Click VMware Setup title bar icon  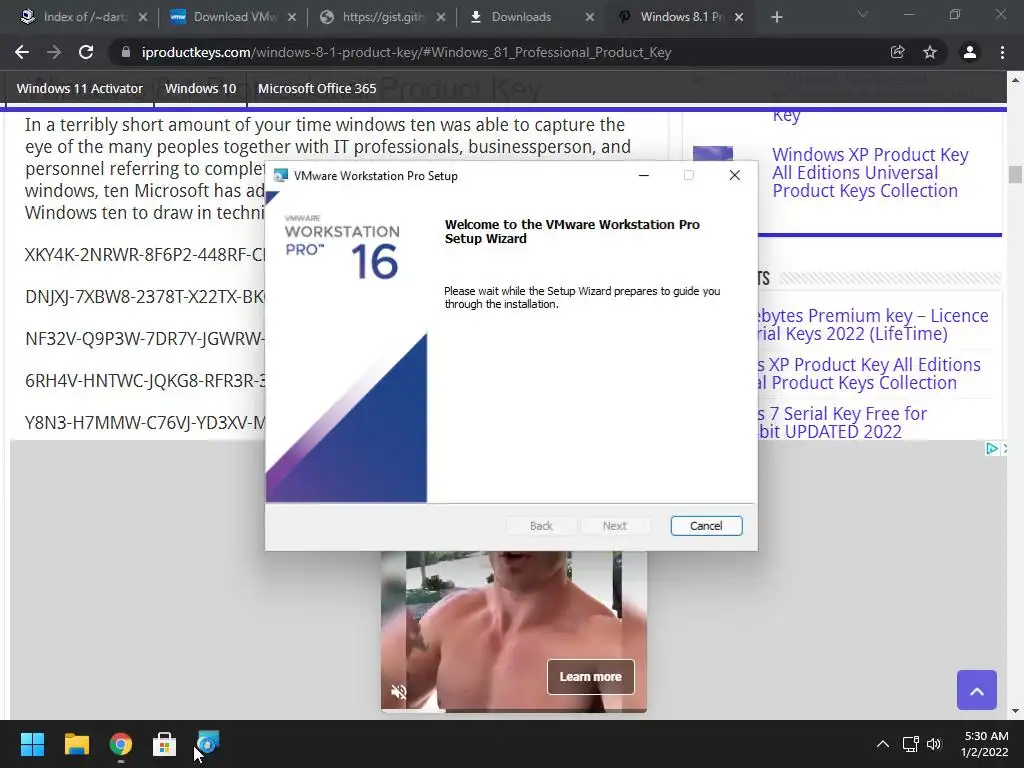(x=281, y=176)
